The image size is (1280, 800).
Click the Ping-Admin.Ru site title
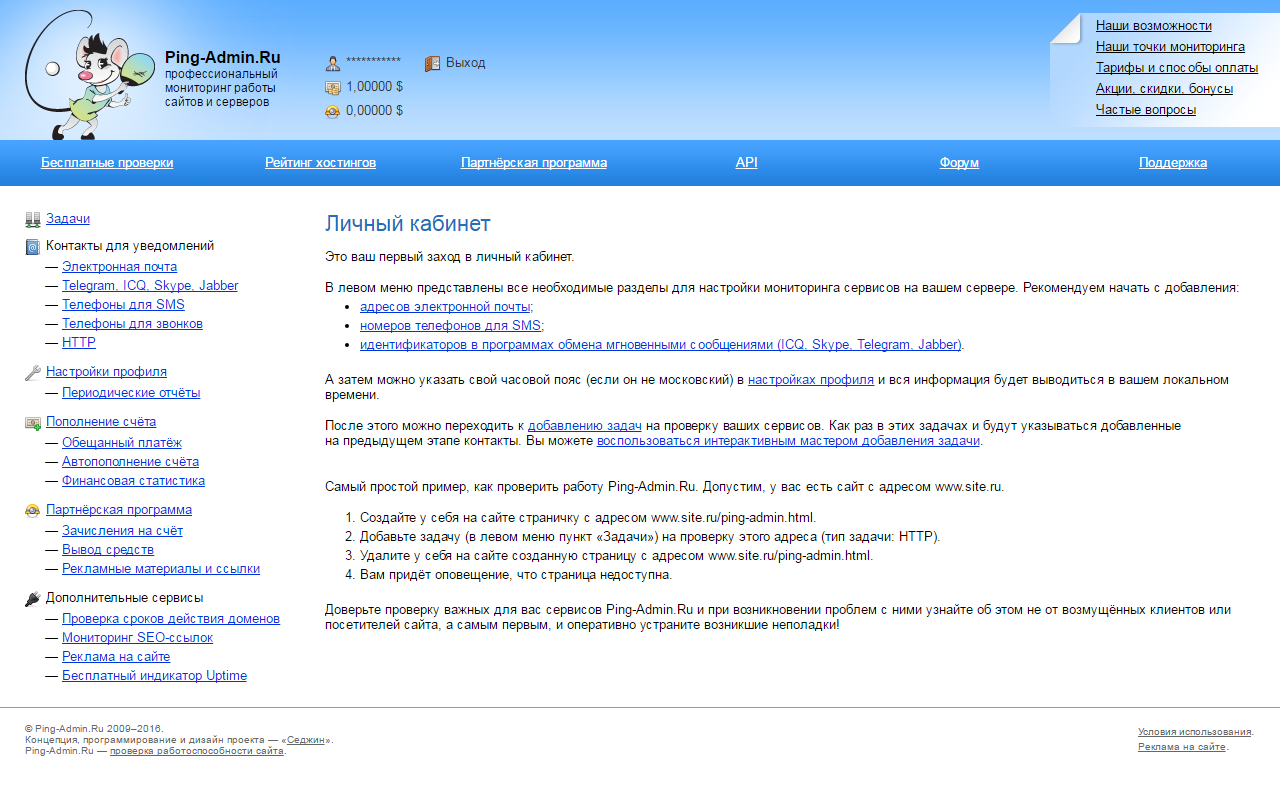(x=222, y=58)
